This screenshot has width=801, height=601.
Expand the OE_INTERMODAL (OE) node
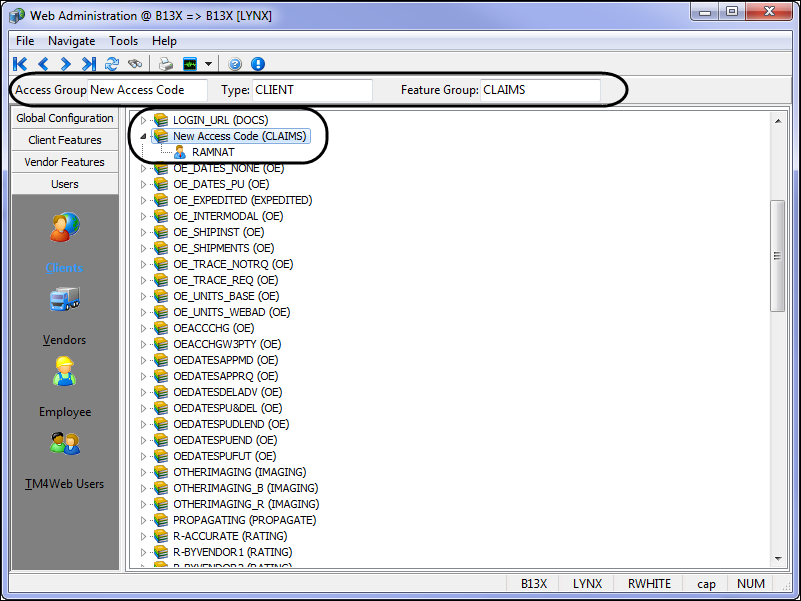(x=144, y=216)
